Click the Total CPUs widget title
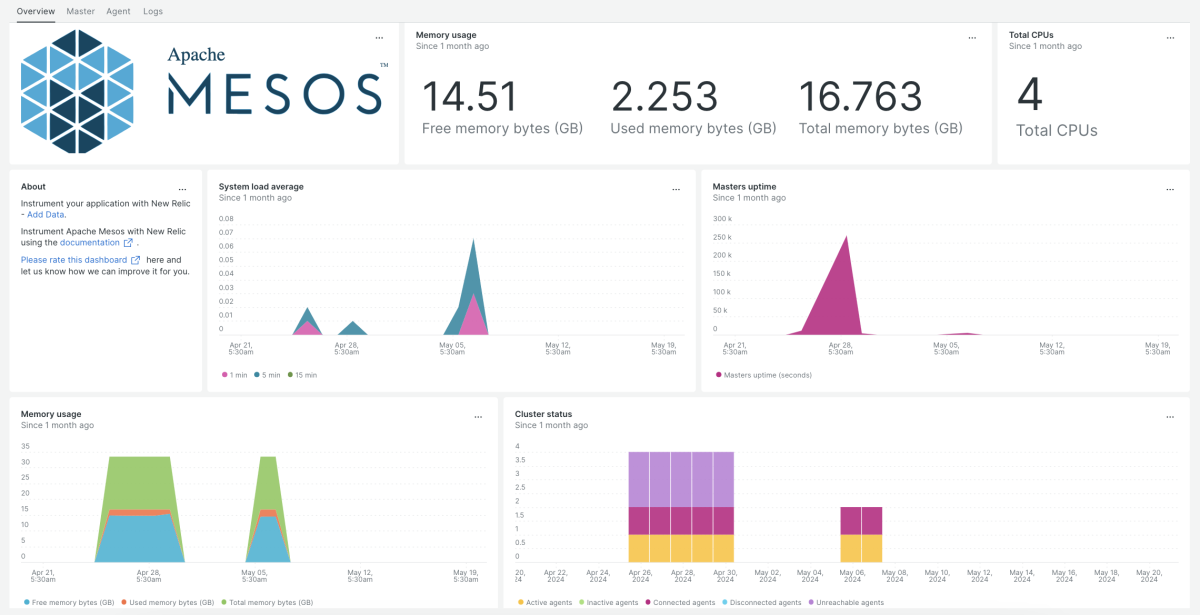Image resolution: width=1200 pixels, height=615 pixels. pyautogui.click(x=1031, y=35)
